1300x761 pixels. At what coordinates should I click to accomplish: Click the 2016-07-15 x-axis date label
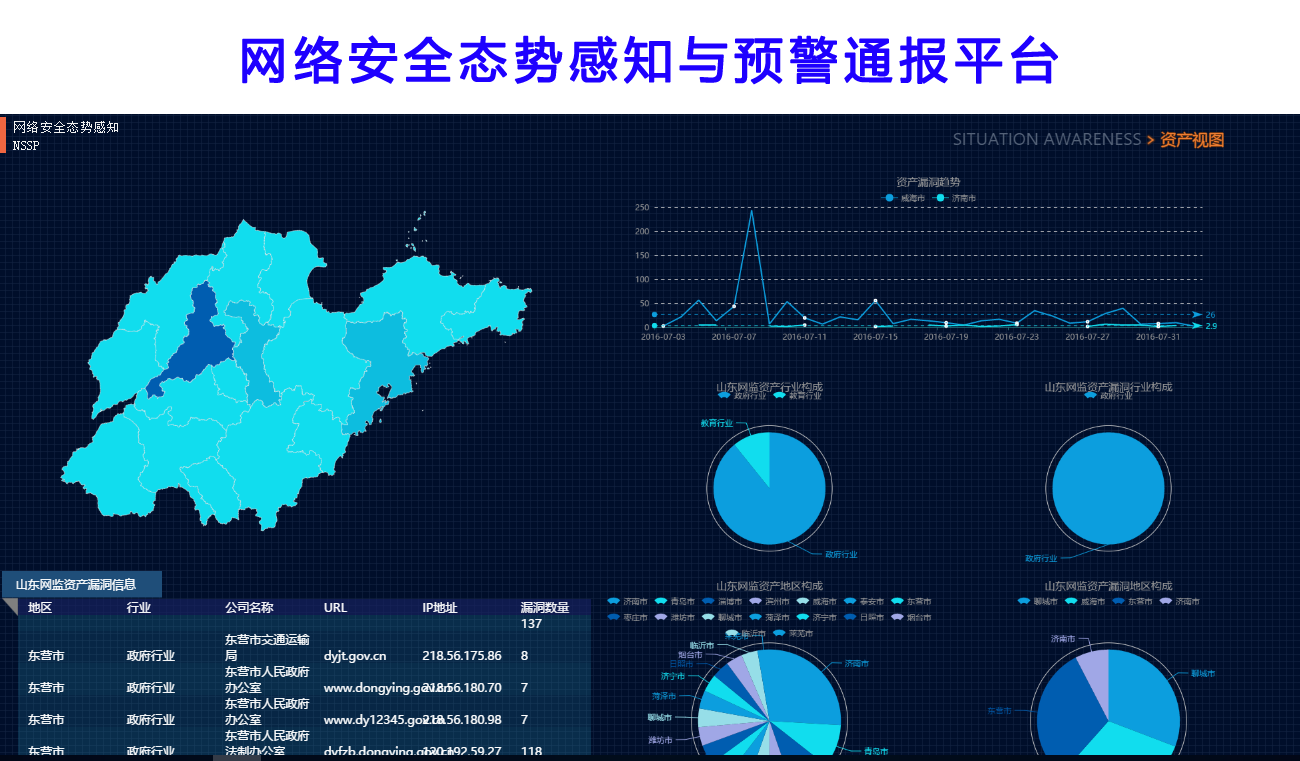pos(875,337)
